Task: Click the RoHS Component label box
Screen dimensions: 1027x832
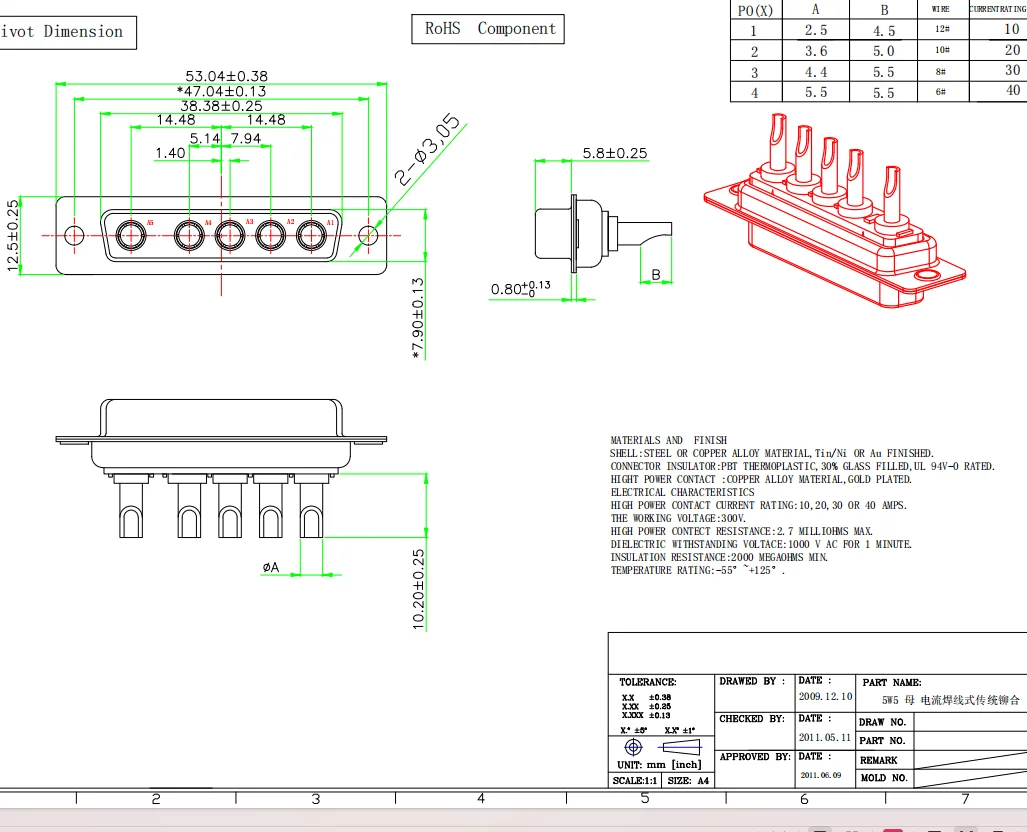Action: 488,29
